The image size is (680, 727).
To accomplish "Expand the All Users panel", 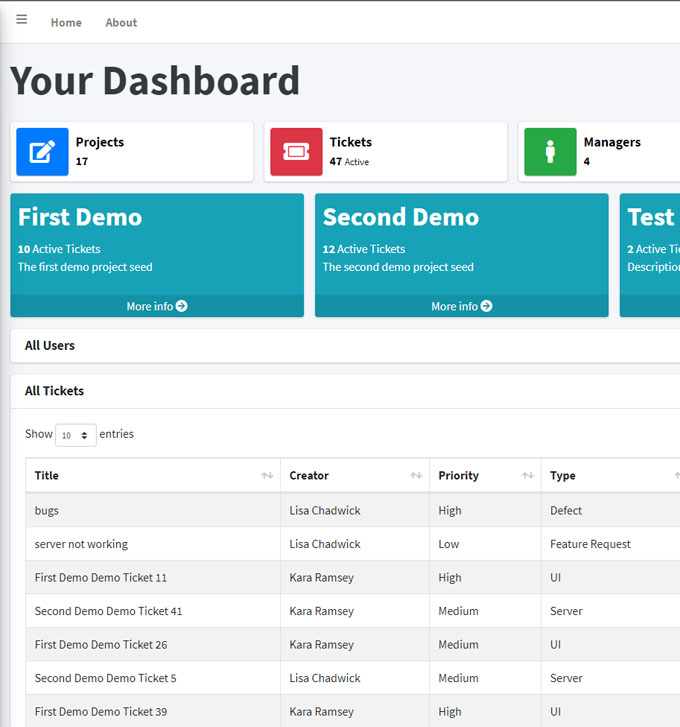I will [x=50, y=345].
